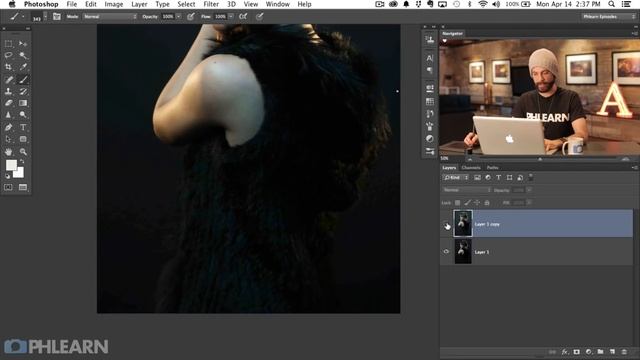Open the layer Kind filter dropdown
The width and height of the screenshot is (640, 360).
456,178
